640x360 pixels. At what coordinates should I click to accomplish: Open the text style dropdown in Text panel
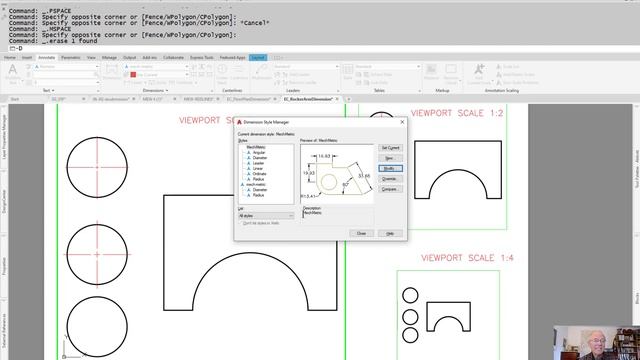[67, 67]
